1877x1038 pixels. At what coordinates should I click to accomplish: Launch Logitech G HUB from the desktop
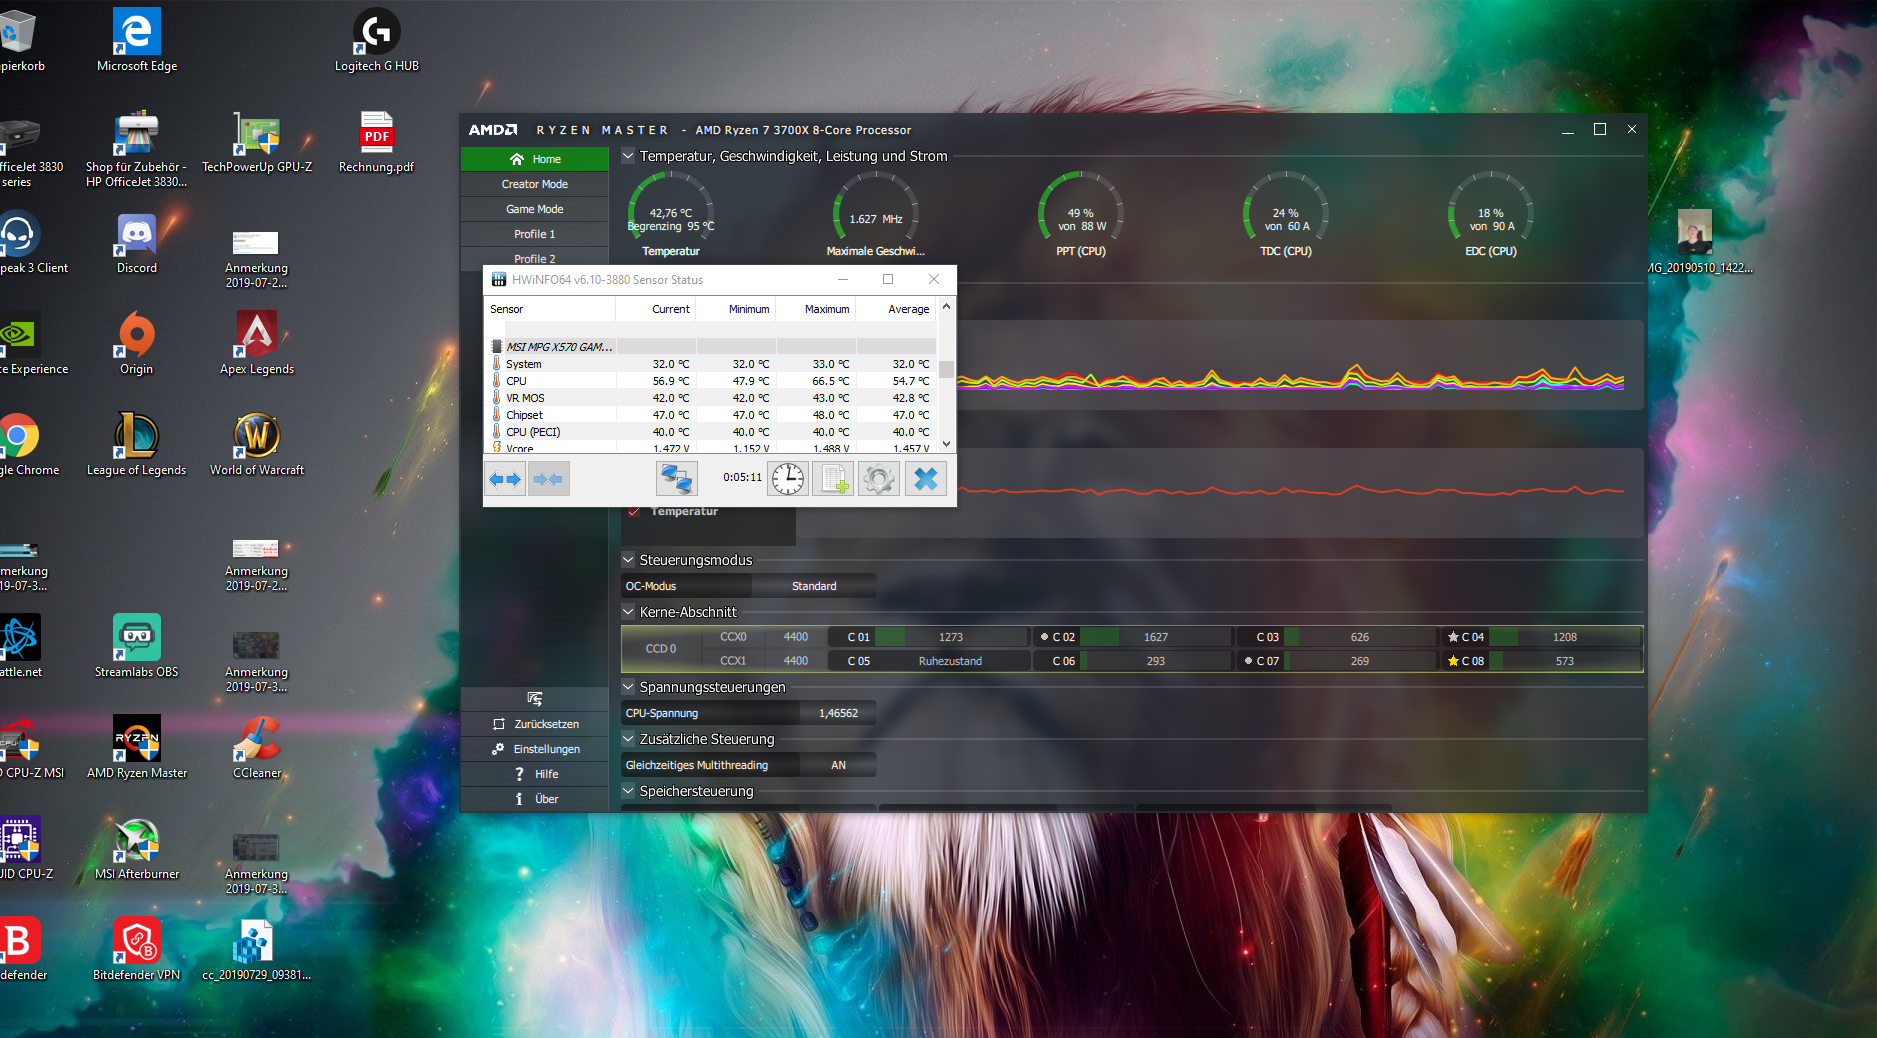[377, 41]
